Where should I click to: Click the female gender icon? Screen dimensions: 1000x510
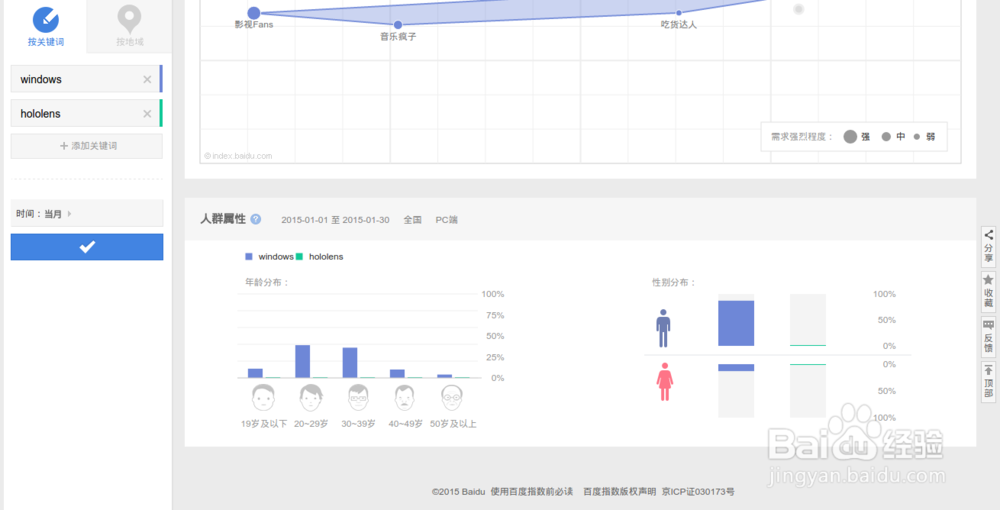(665, 381)
